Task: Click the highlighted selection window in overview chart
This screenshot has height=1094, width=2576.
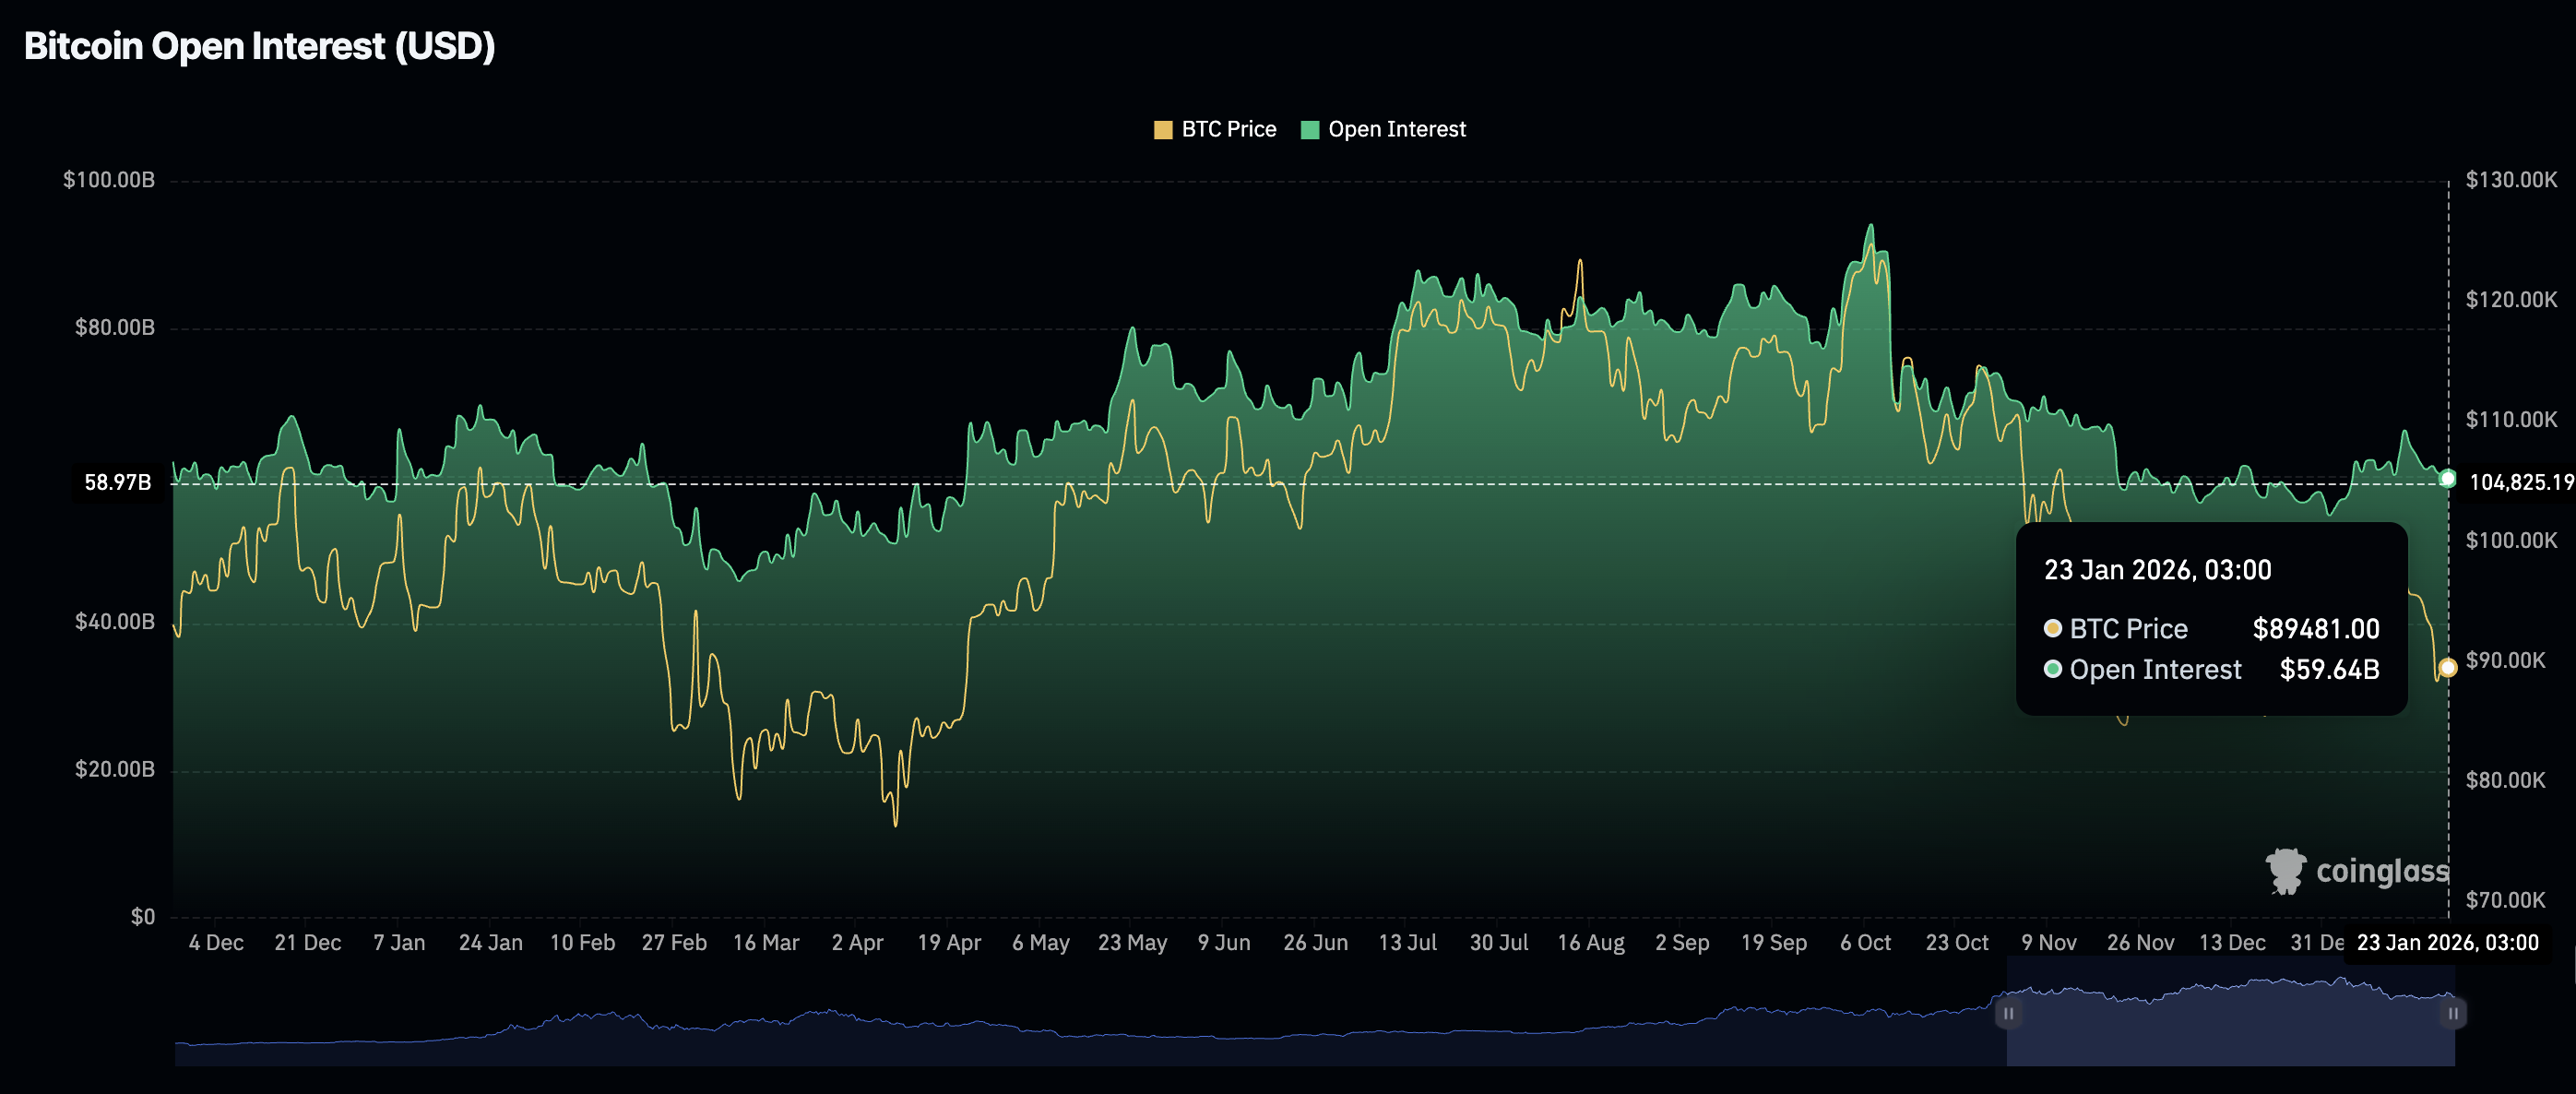Action: [2230, 1035]
